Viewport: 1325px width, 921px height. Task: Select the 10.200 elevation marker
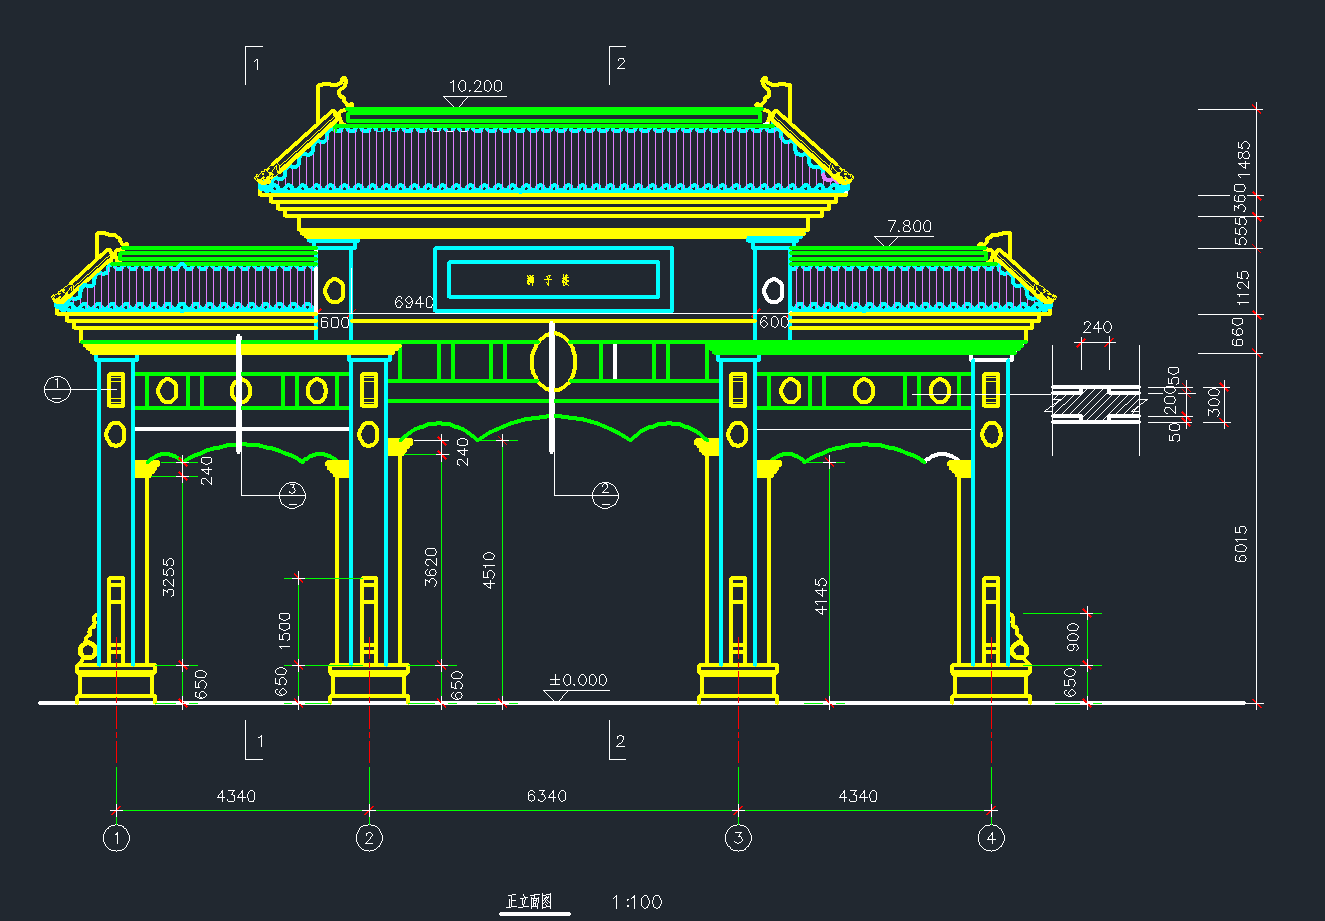point(475,87)
